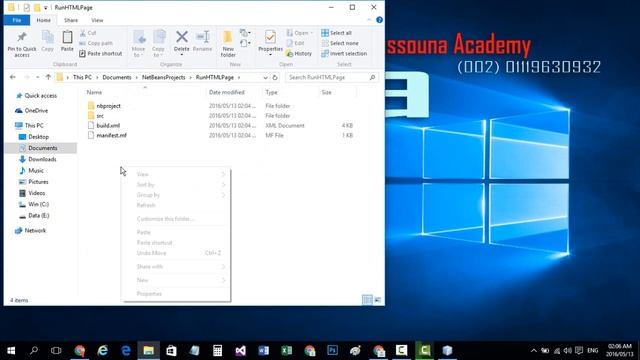This screenshot has width=640, height=360.
Task: Click Open in ribbon Open group
Action: click(x=299, y=33)
